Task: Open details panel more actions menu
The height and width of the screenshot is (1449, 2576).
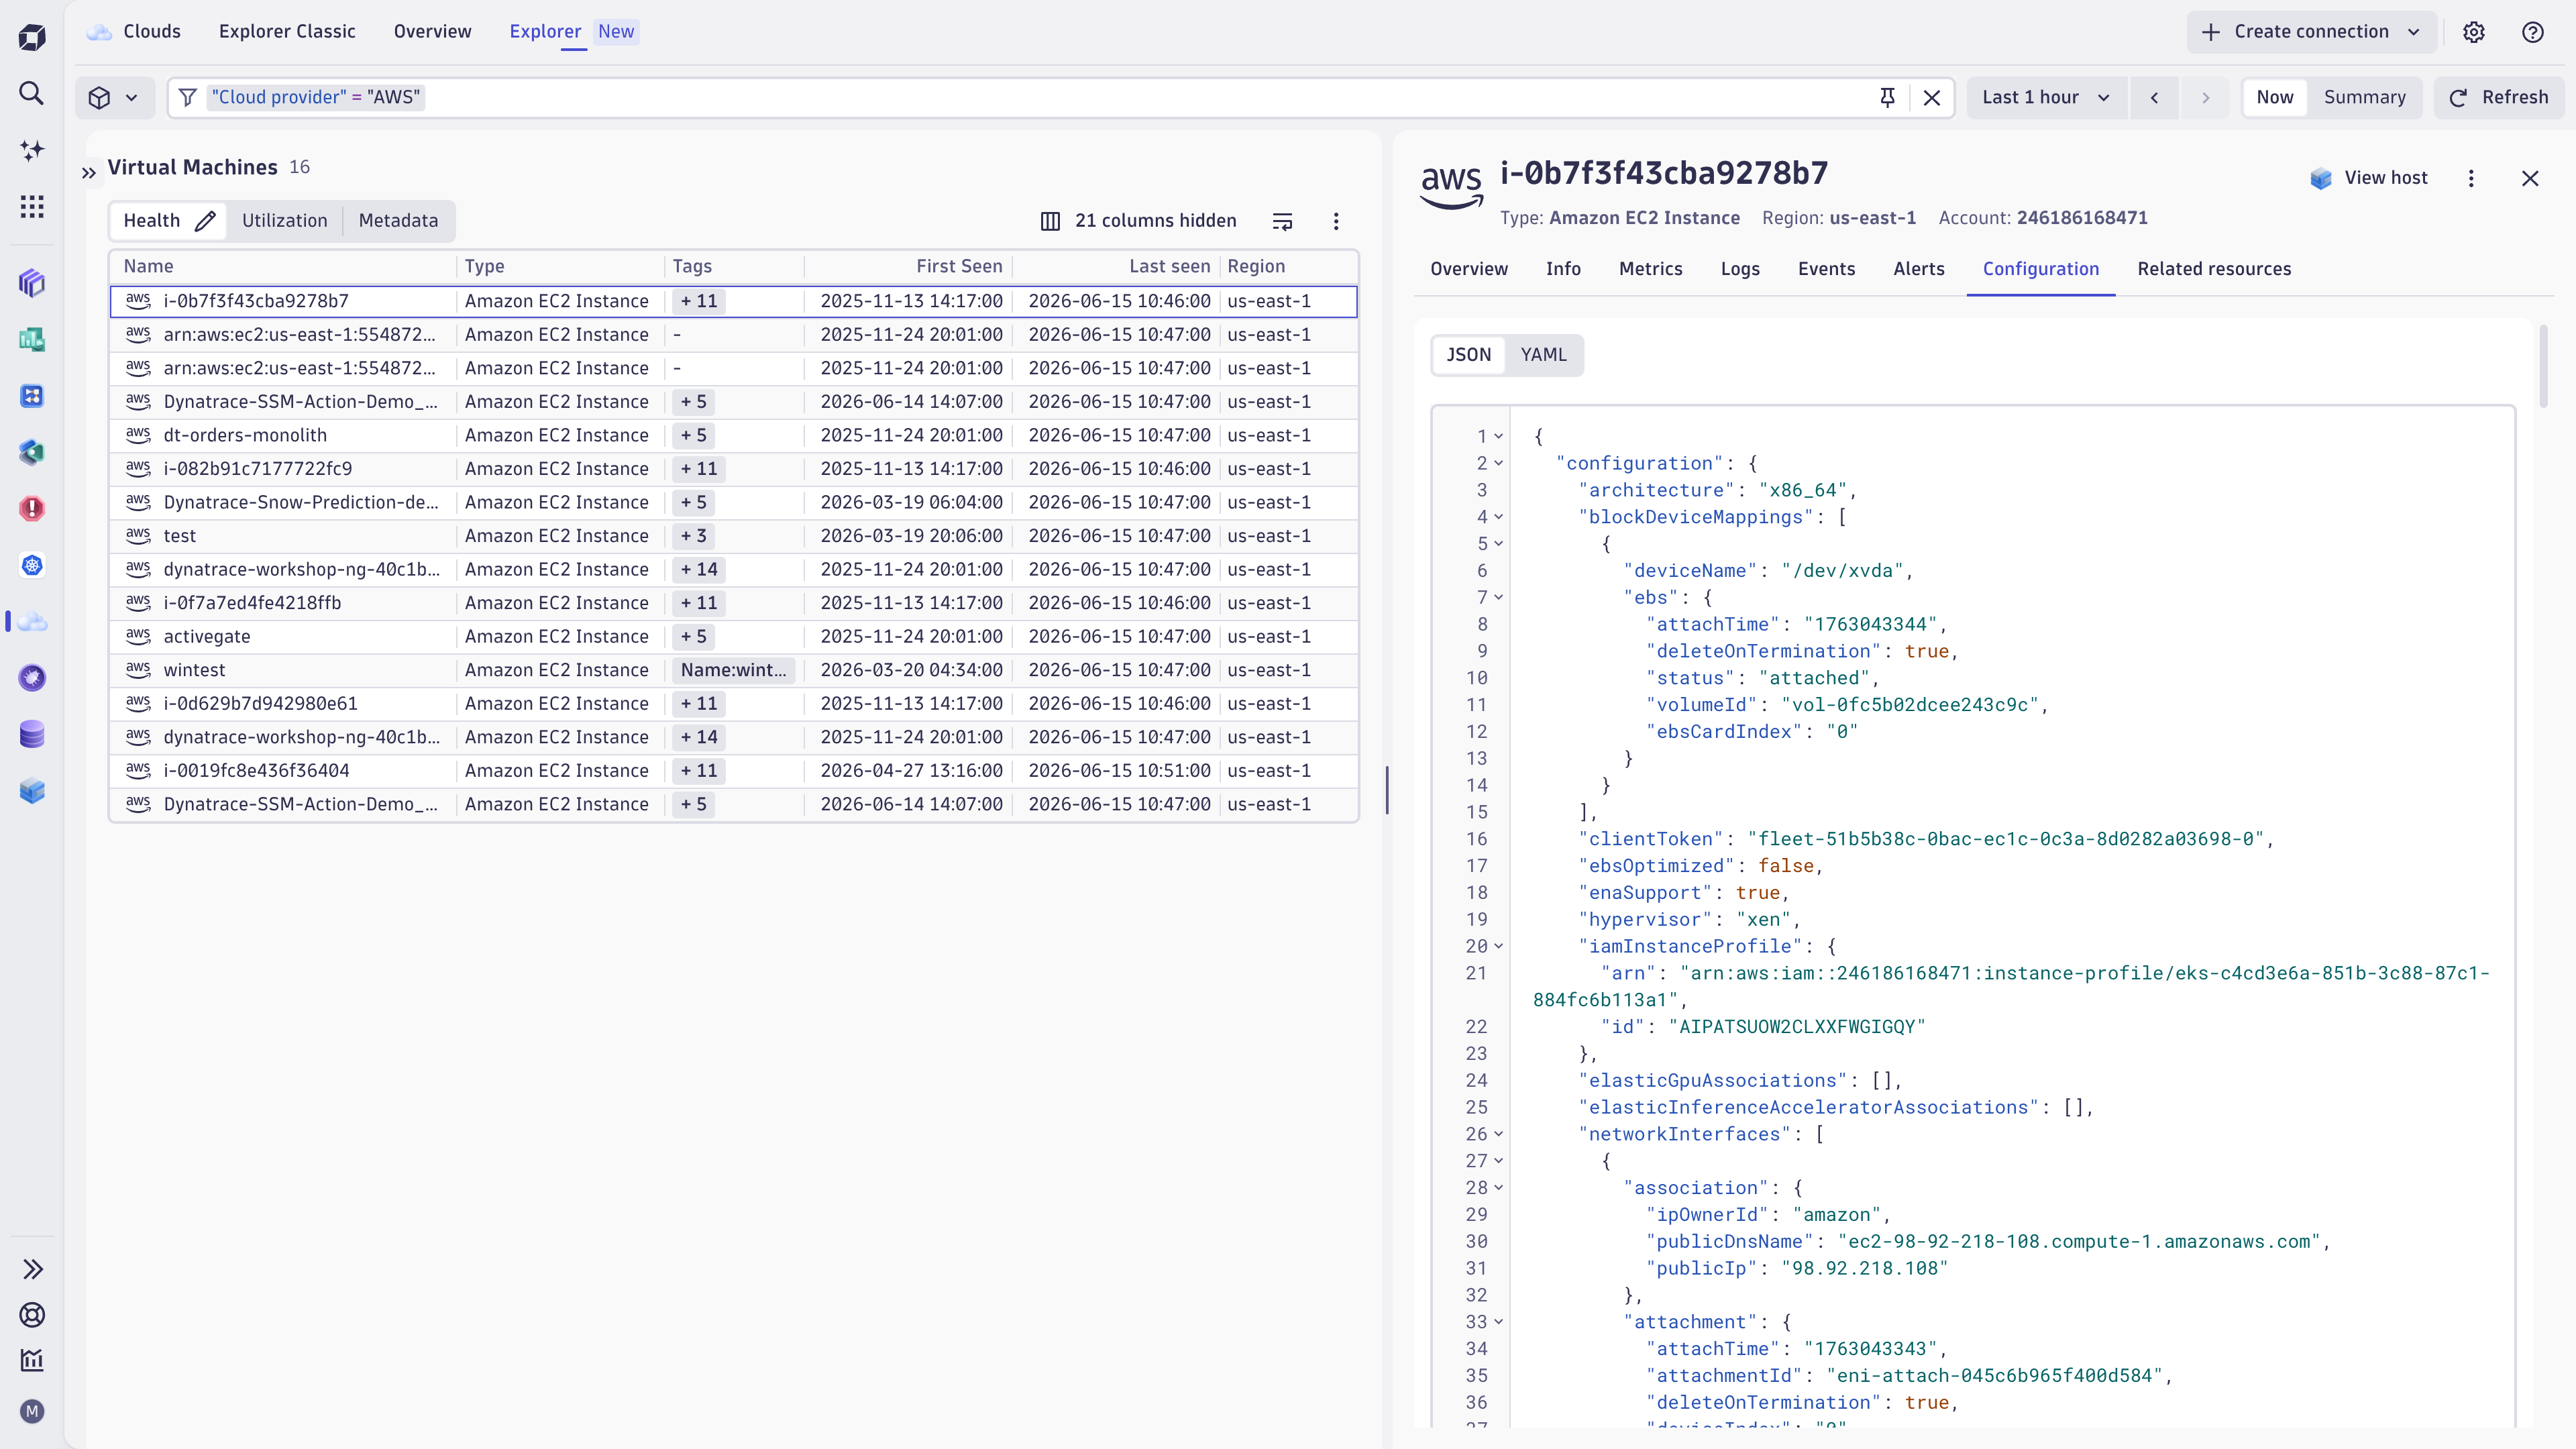Action: [x=2471, y=178]
